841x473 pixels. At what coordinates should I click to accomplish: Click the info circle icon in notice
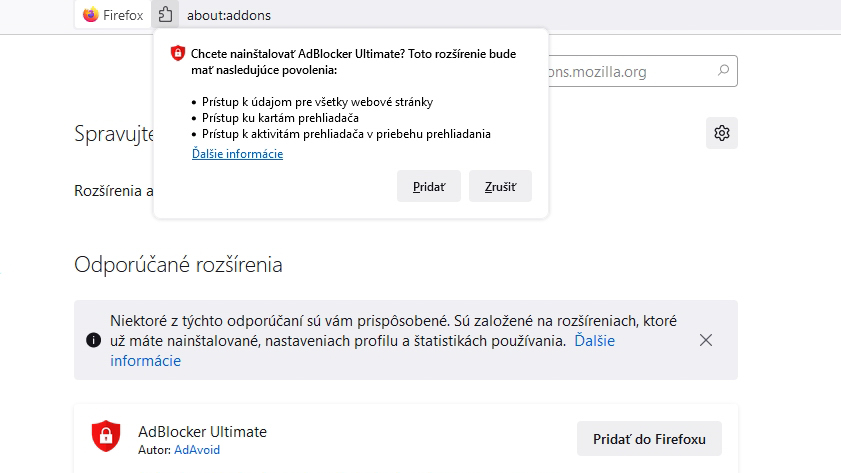point(93,340)
